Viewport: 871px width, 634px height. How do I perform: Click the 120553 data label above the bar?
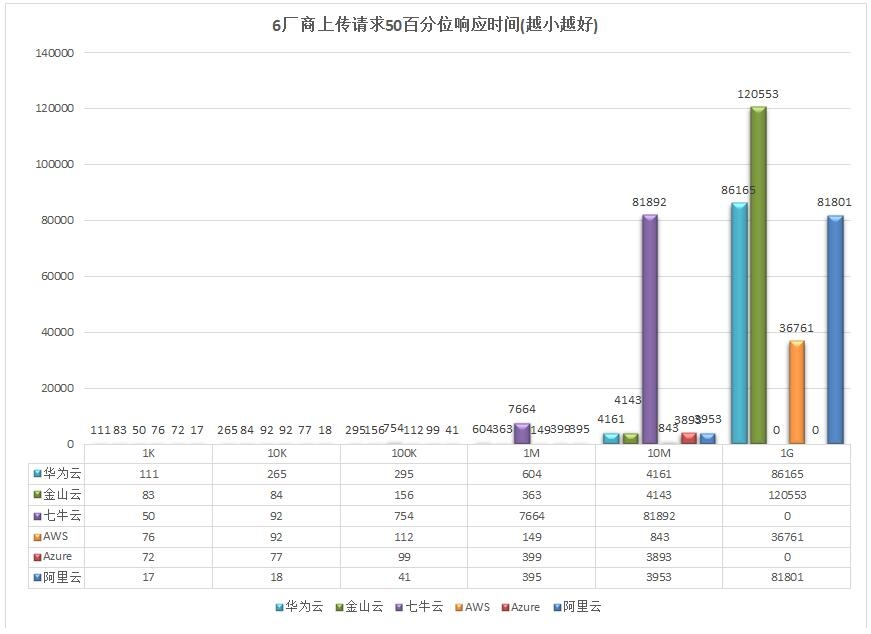pos(758,94)
